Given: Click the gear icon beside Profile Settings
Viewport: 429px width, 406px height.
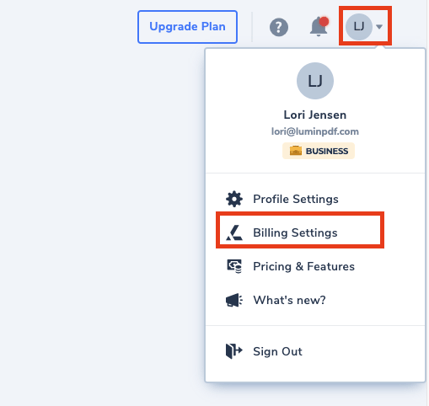Looking at the screenshot, I should [234, 199].
